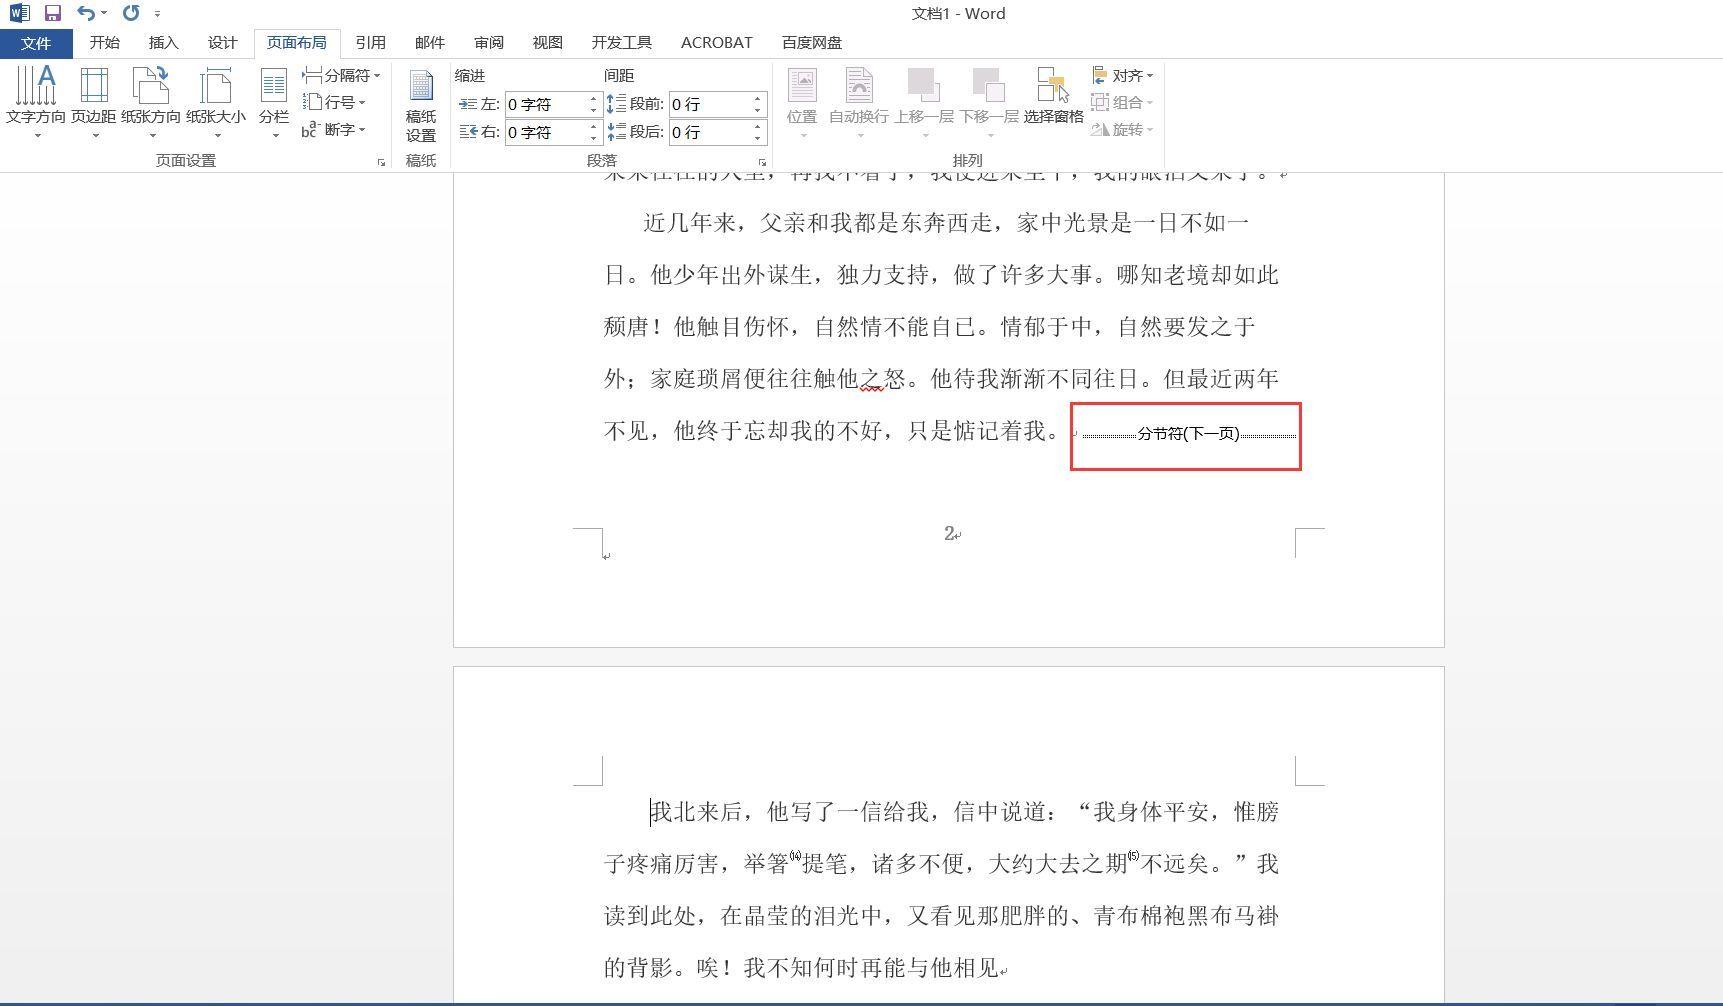
Task: Switch to the 设计 tab
Action: tap(222, 43)
